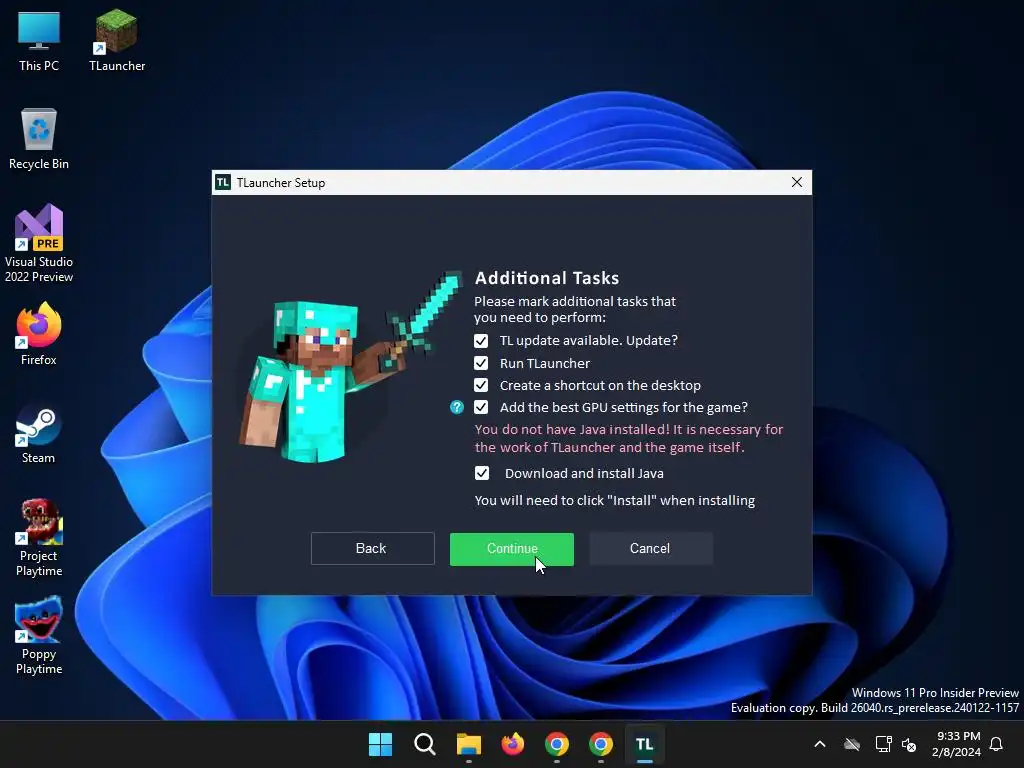Select the Project Playtime desktop icon

[x=39, y=537]
